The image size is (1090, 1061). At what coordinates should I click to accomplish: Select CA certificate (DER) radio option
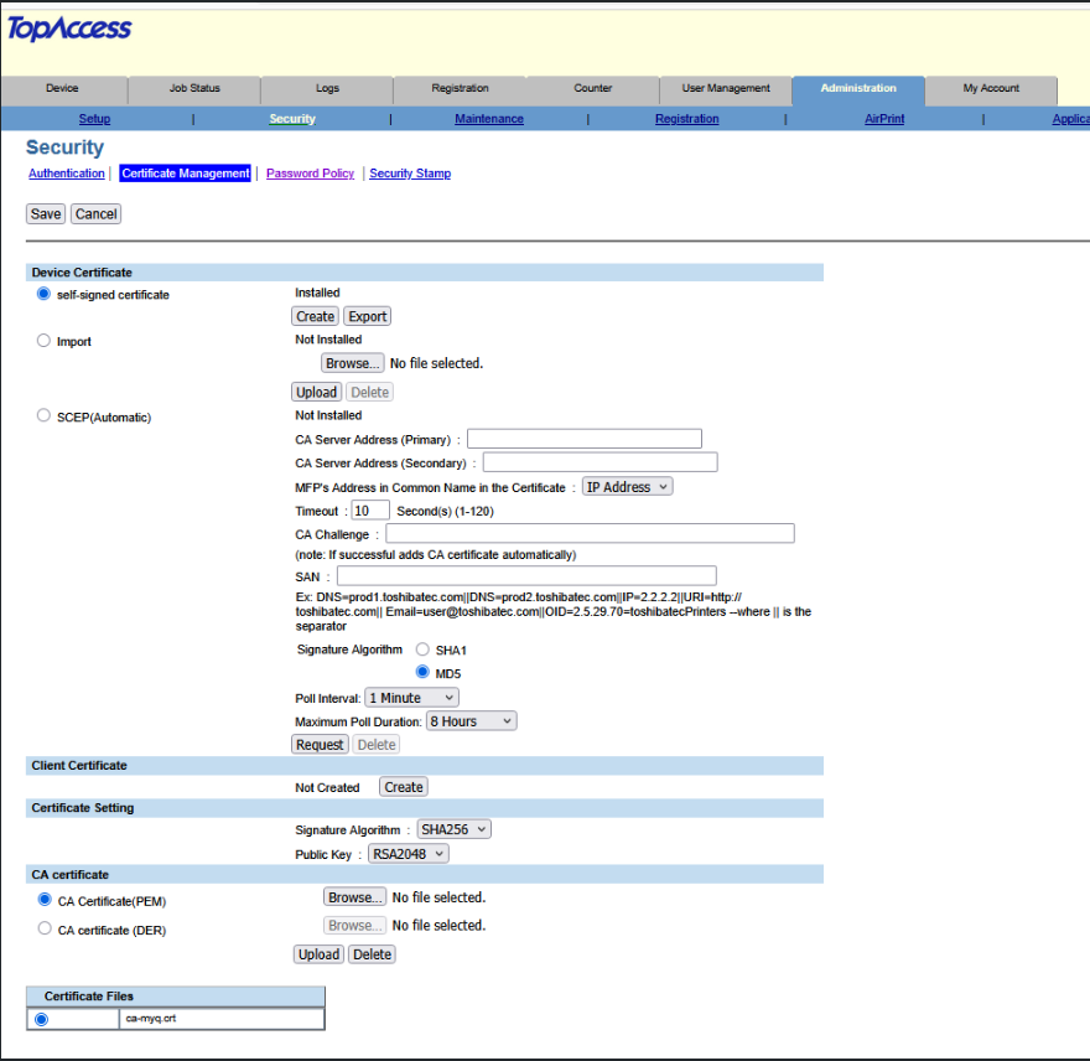pos(44,929)
